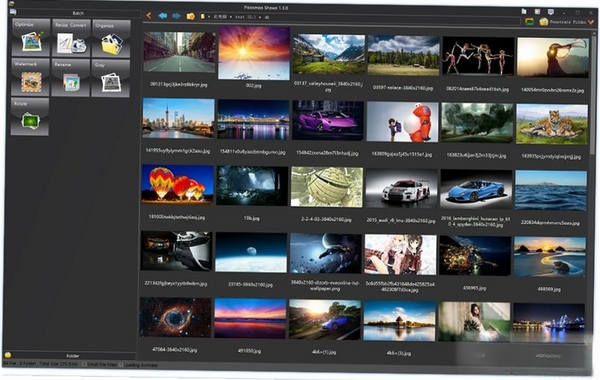Viewport: 600px width, 380px height.
Task: Click the app icon at top-left corner
Action: pyautogui.click(x=12, y=4)
